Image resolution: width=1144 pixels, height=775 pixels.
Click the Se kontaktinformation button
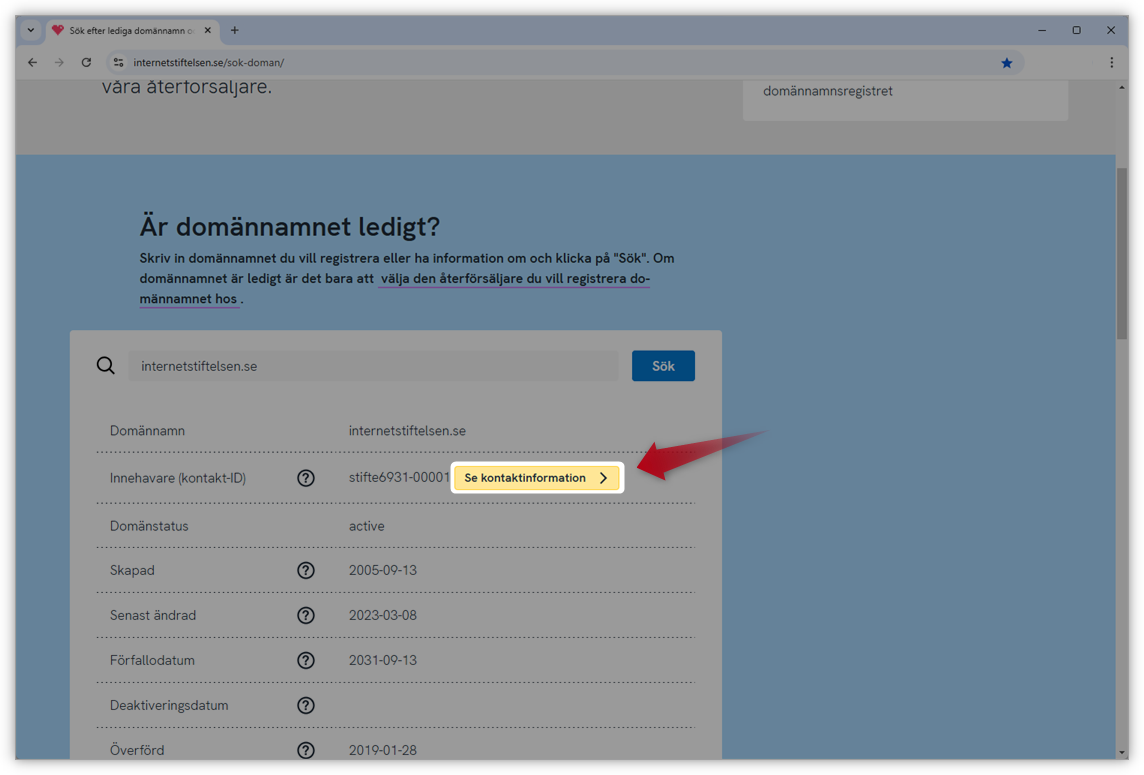[527, 478]
